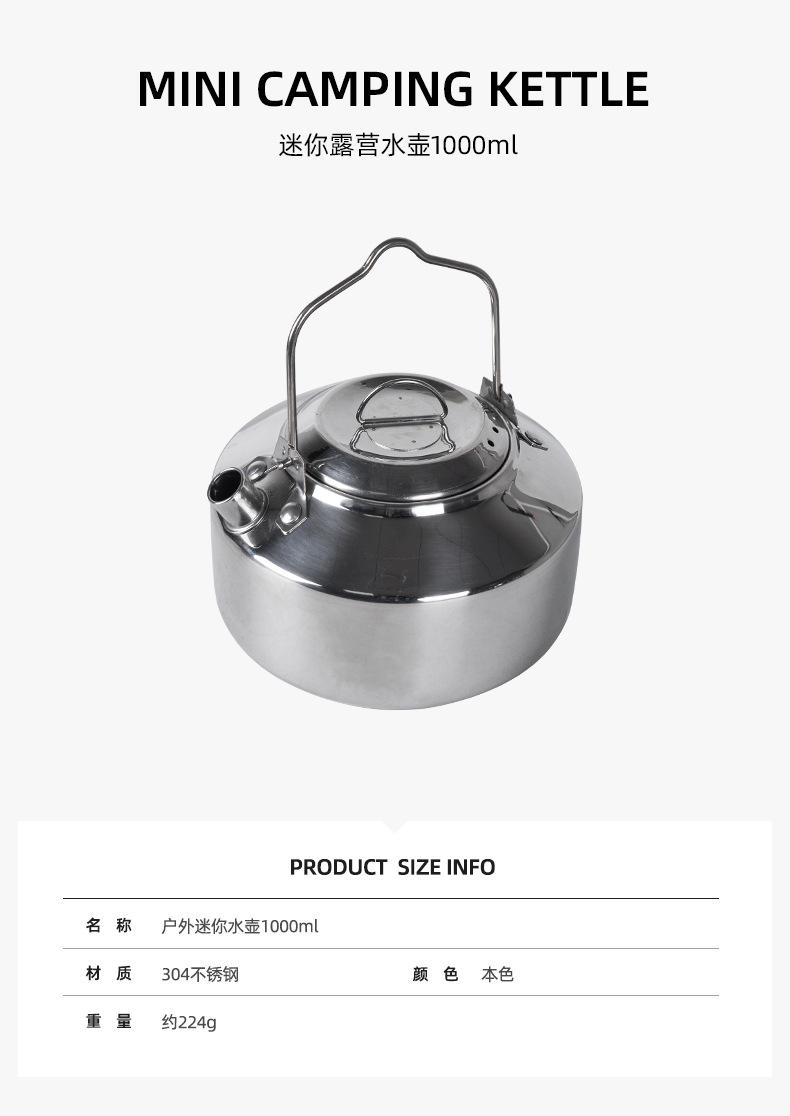
Task: Select the product name 户外迷你水壶1000ml
Action: tap(240, 926)
